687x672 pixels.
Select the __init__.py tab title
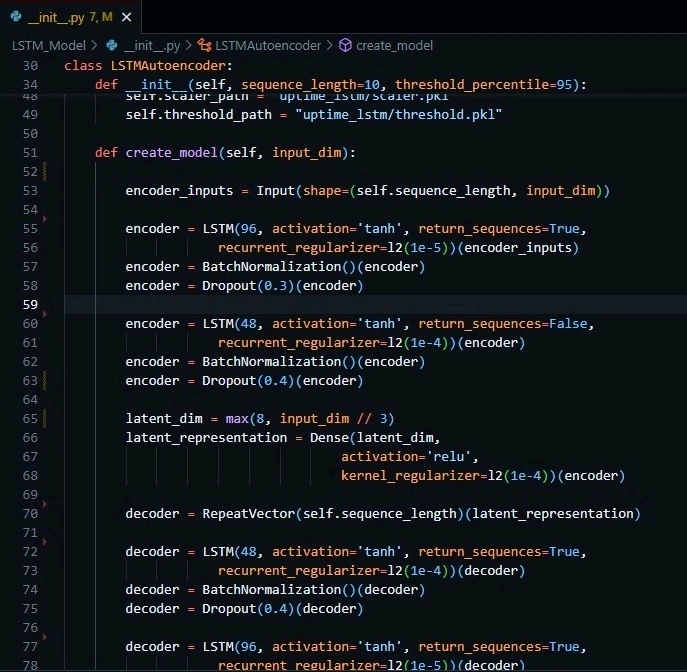point(56,18)
